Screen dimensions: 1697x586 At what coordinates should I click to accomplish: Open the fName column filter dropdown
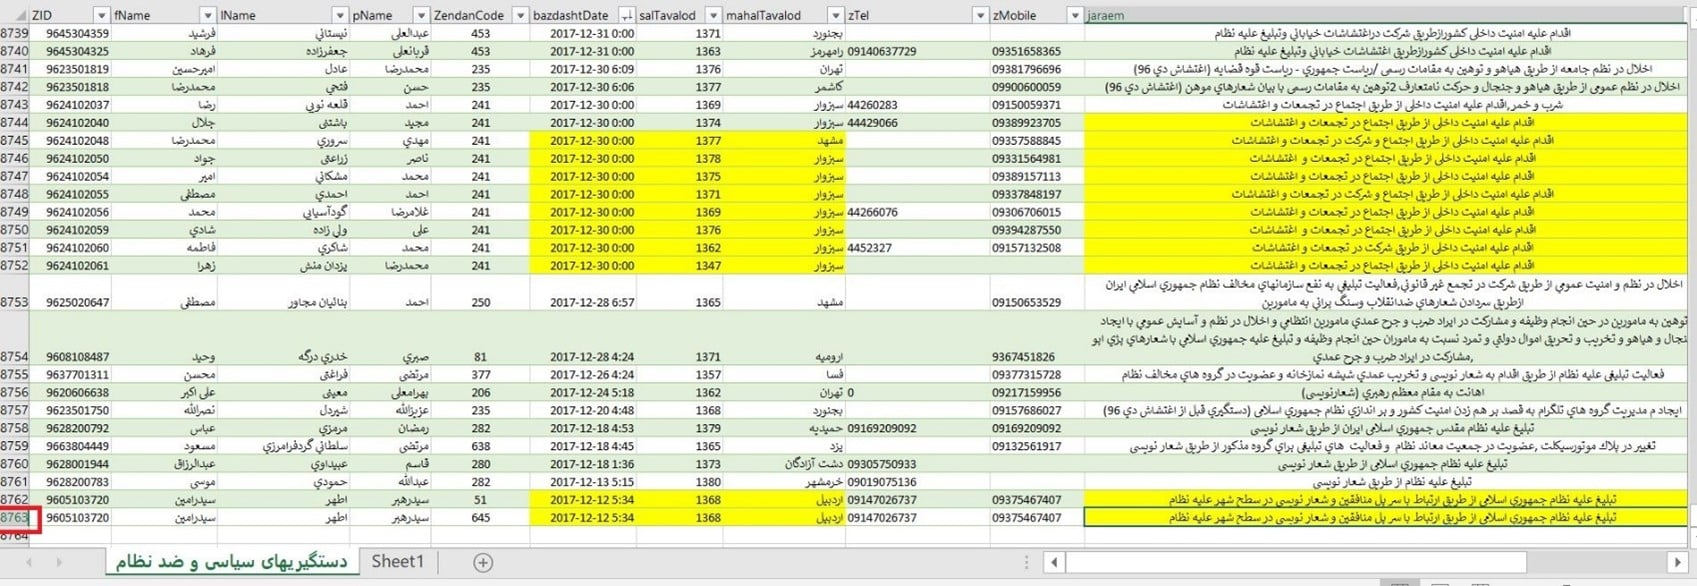click(x=207, y=15)
